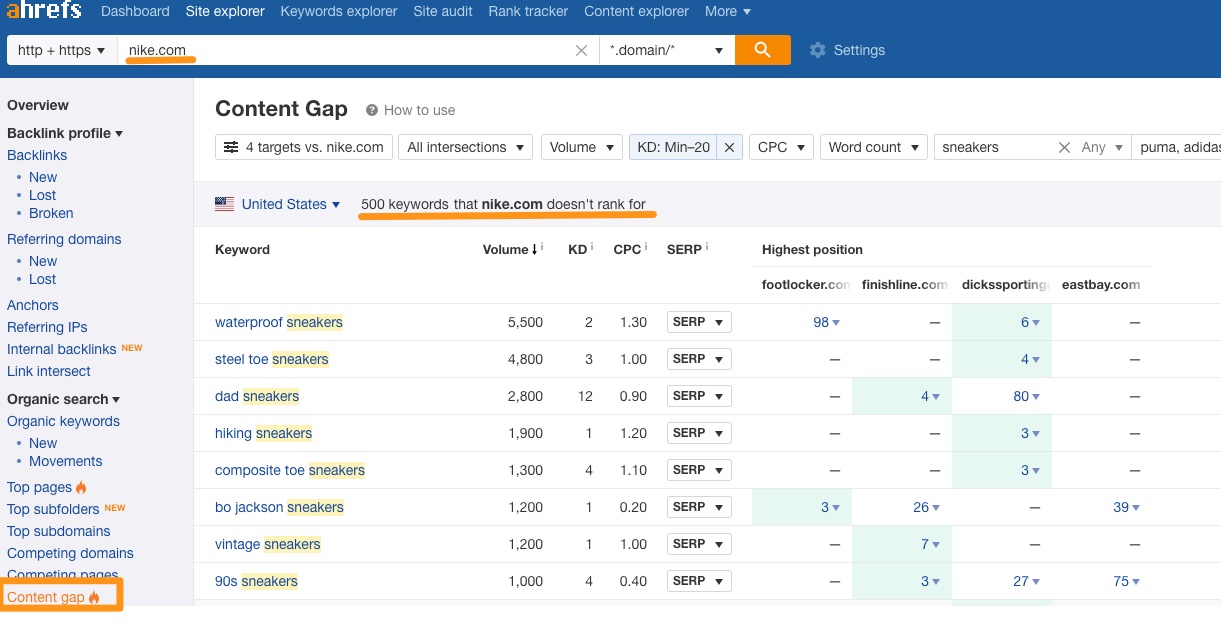Click the KD column info icon

pos(592,247)
